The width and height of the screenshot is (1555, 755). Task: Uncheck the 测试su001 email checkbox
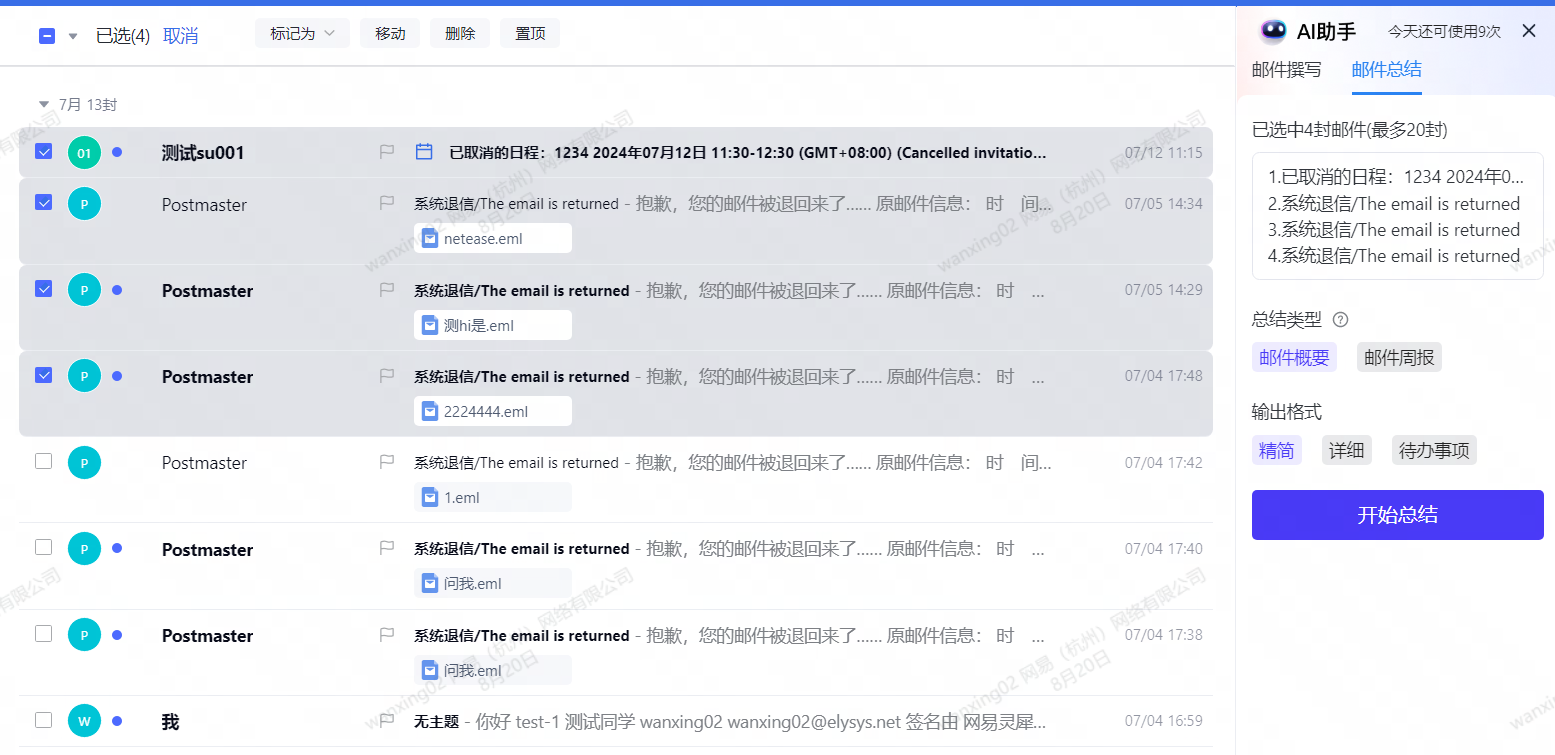(43, 152)
